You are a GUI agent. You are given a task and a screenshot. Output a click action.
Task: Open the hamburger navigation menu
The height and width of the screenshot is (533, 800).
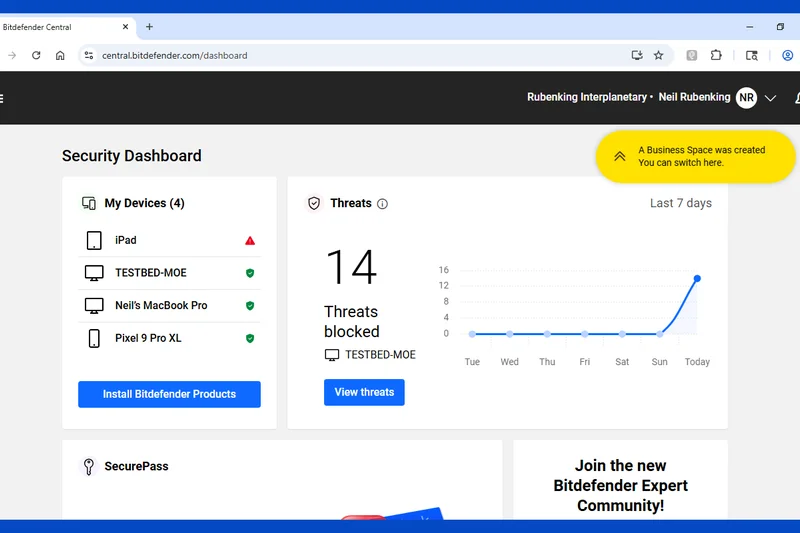coord(2,98)
